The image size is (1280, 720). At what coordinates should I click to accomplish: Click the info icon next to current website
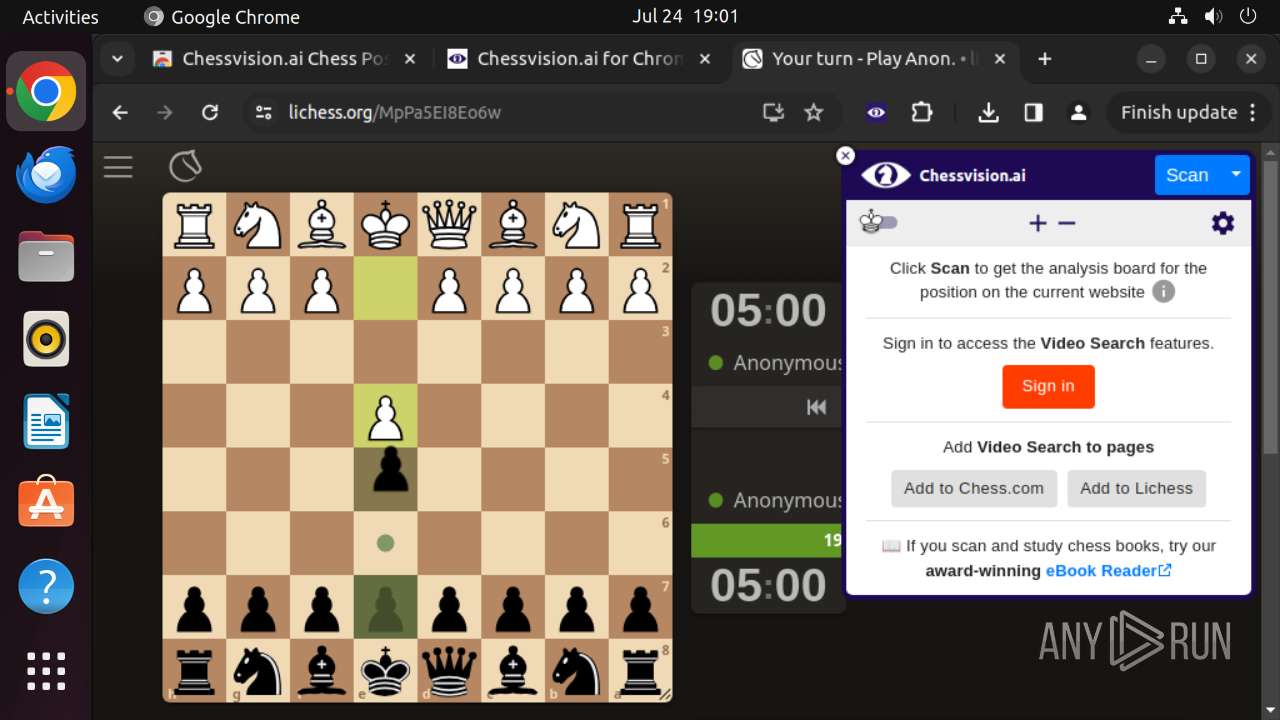[1163, 292]
